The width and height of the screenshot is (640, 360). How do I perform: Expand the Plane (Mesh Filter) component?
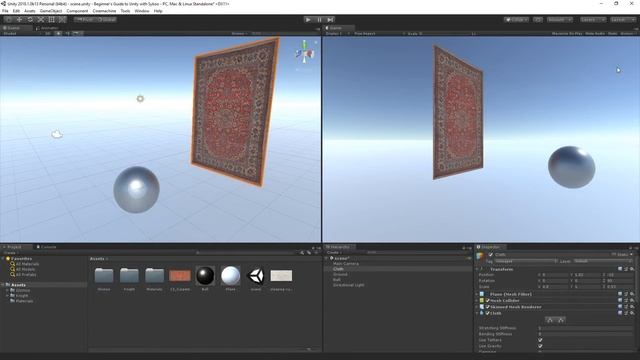point(477,294)
